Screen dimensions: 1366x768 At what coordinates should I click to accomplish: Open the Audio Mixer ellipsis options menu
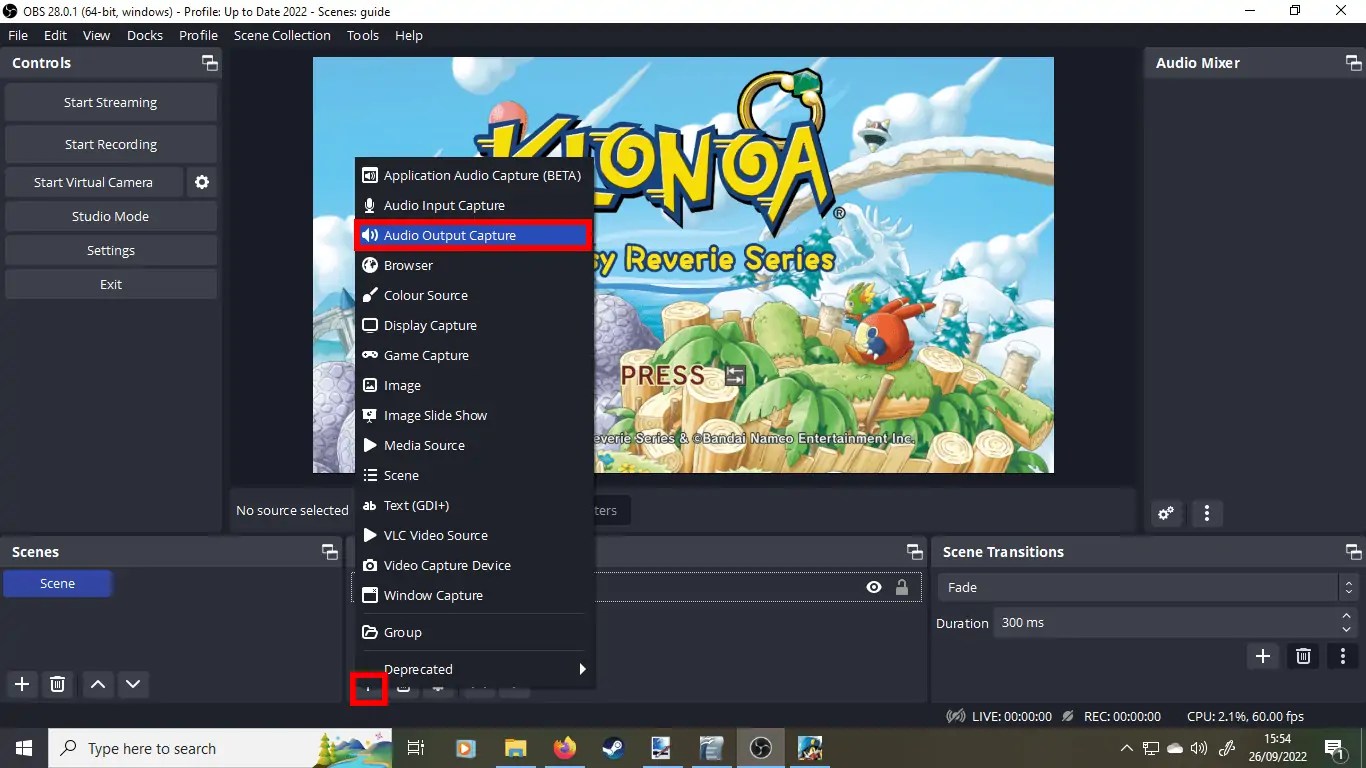1207,513
